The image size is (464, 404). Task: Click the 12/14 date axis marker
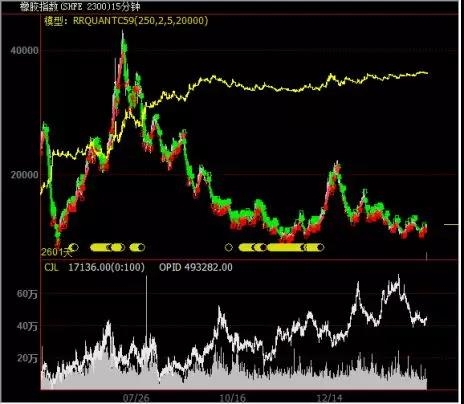329,398
